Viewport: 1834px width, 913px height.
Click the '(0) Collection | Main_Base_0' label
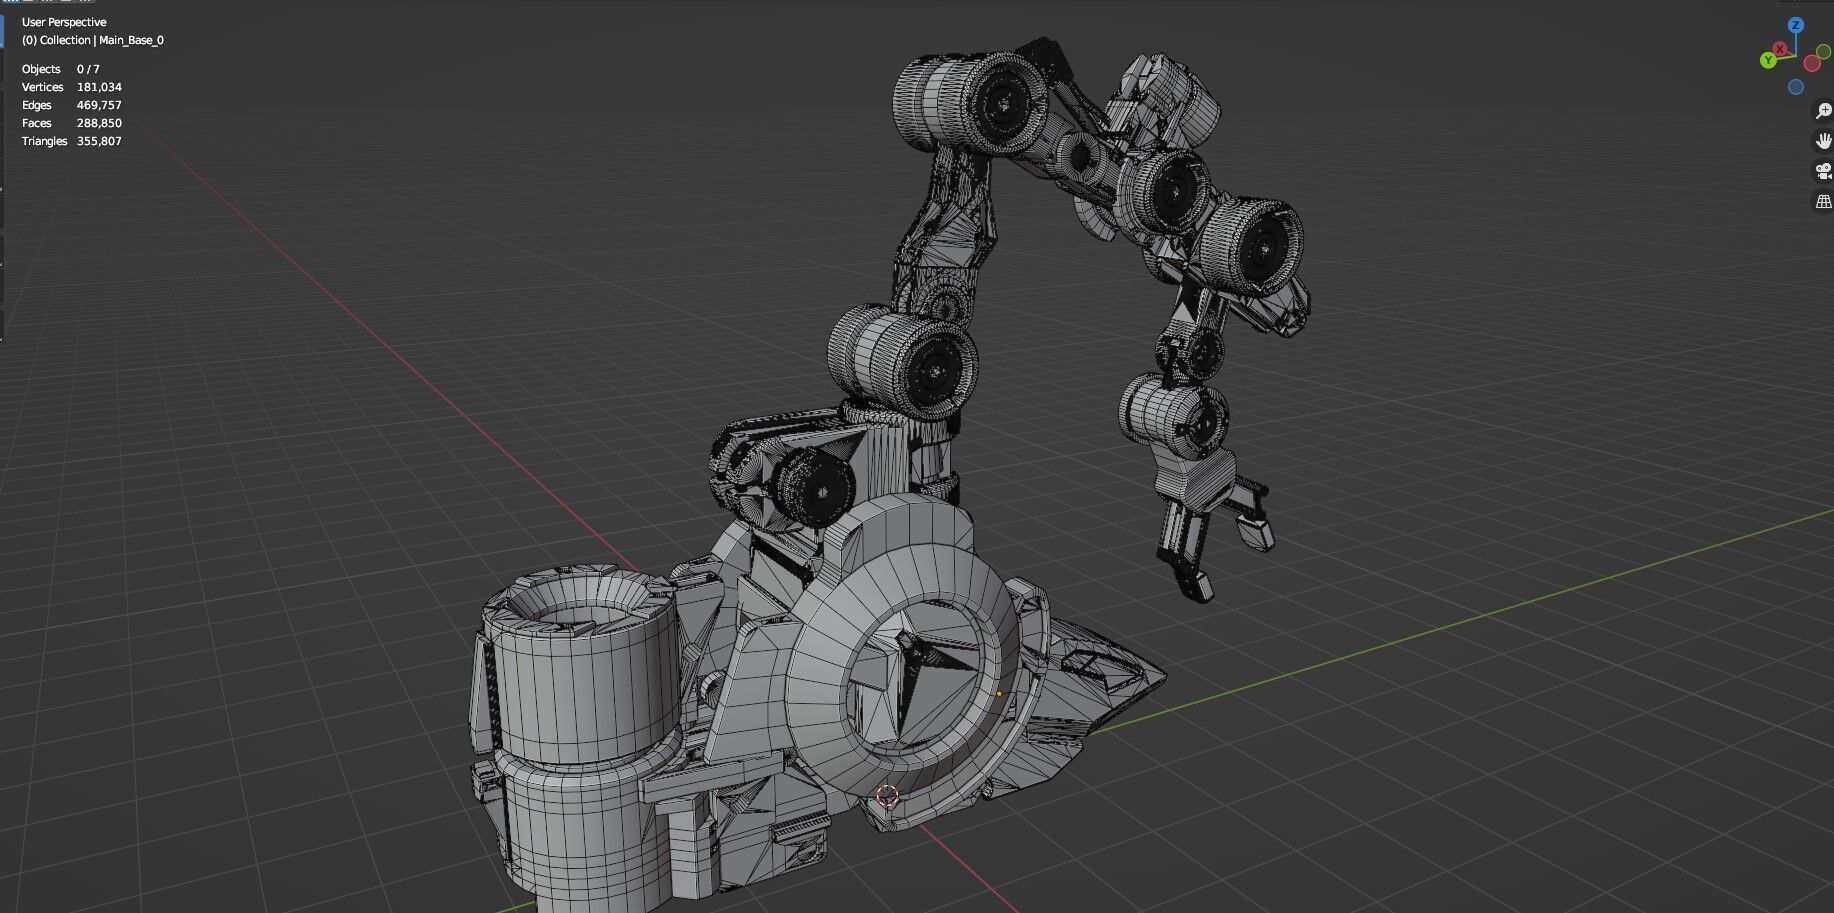(93, 40)
